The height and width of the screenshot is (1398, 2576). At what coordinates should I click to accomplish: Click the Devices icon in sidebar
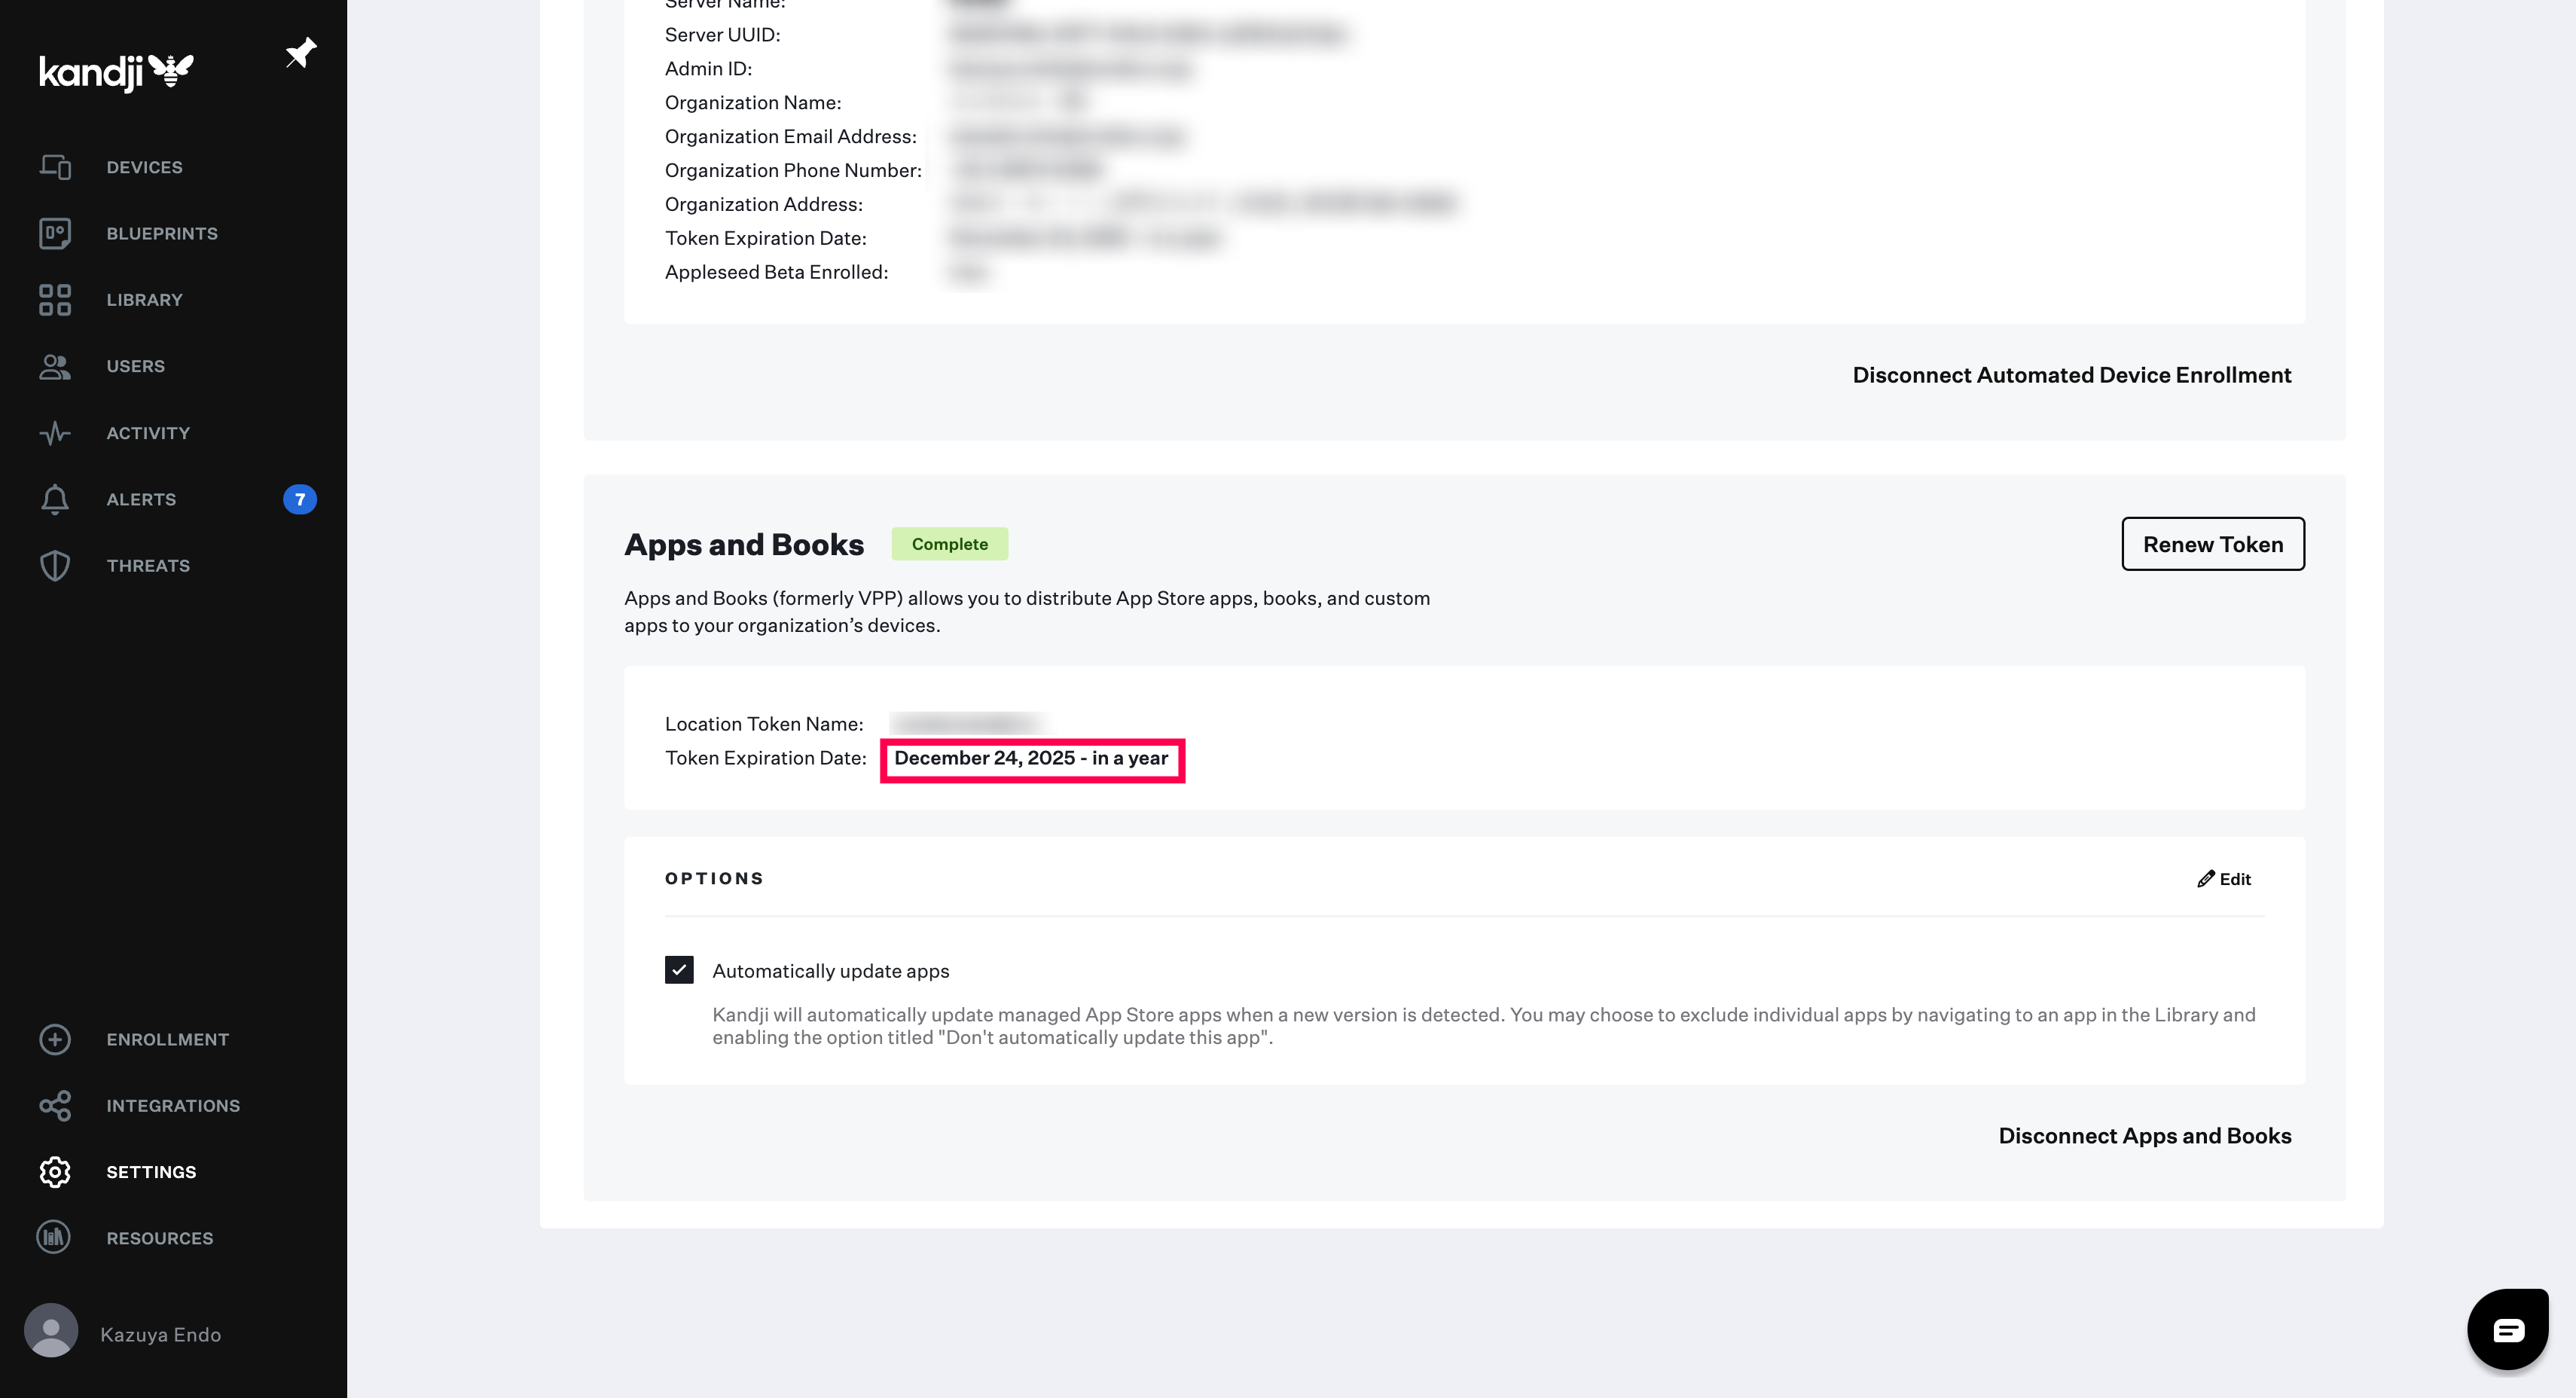pyautogui.click(x=55, y=167)
